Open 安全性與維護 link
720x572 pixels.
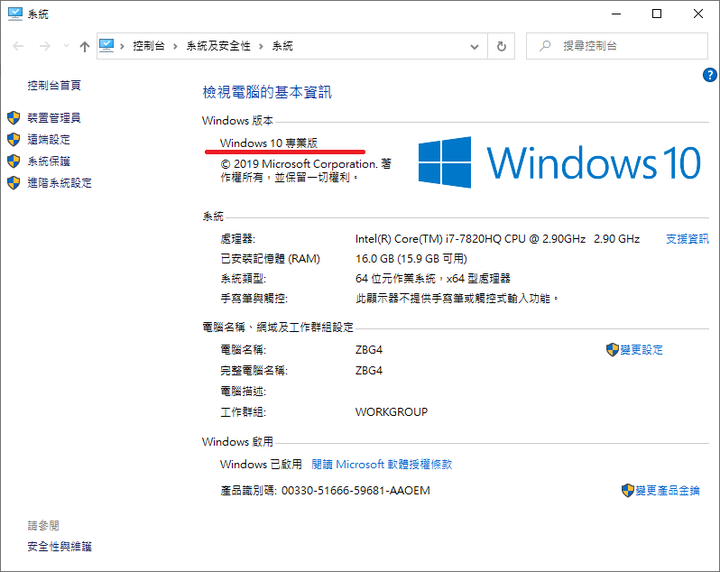pyautogui.click(x=60, y=546)
